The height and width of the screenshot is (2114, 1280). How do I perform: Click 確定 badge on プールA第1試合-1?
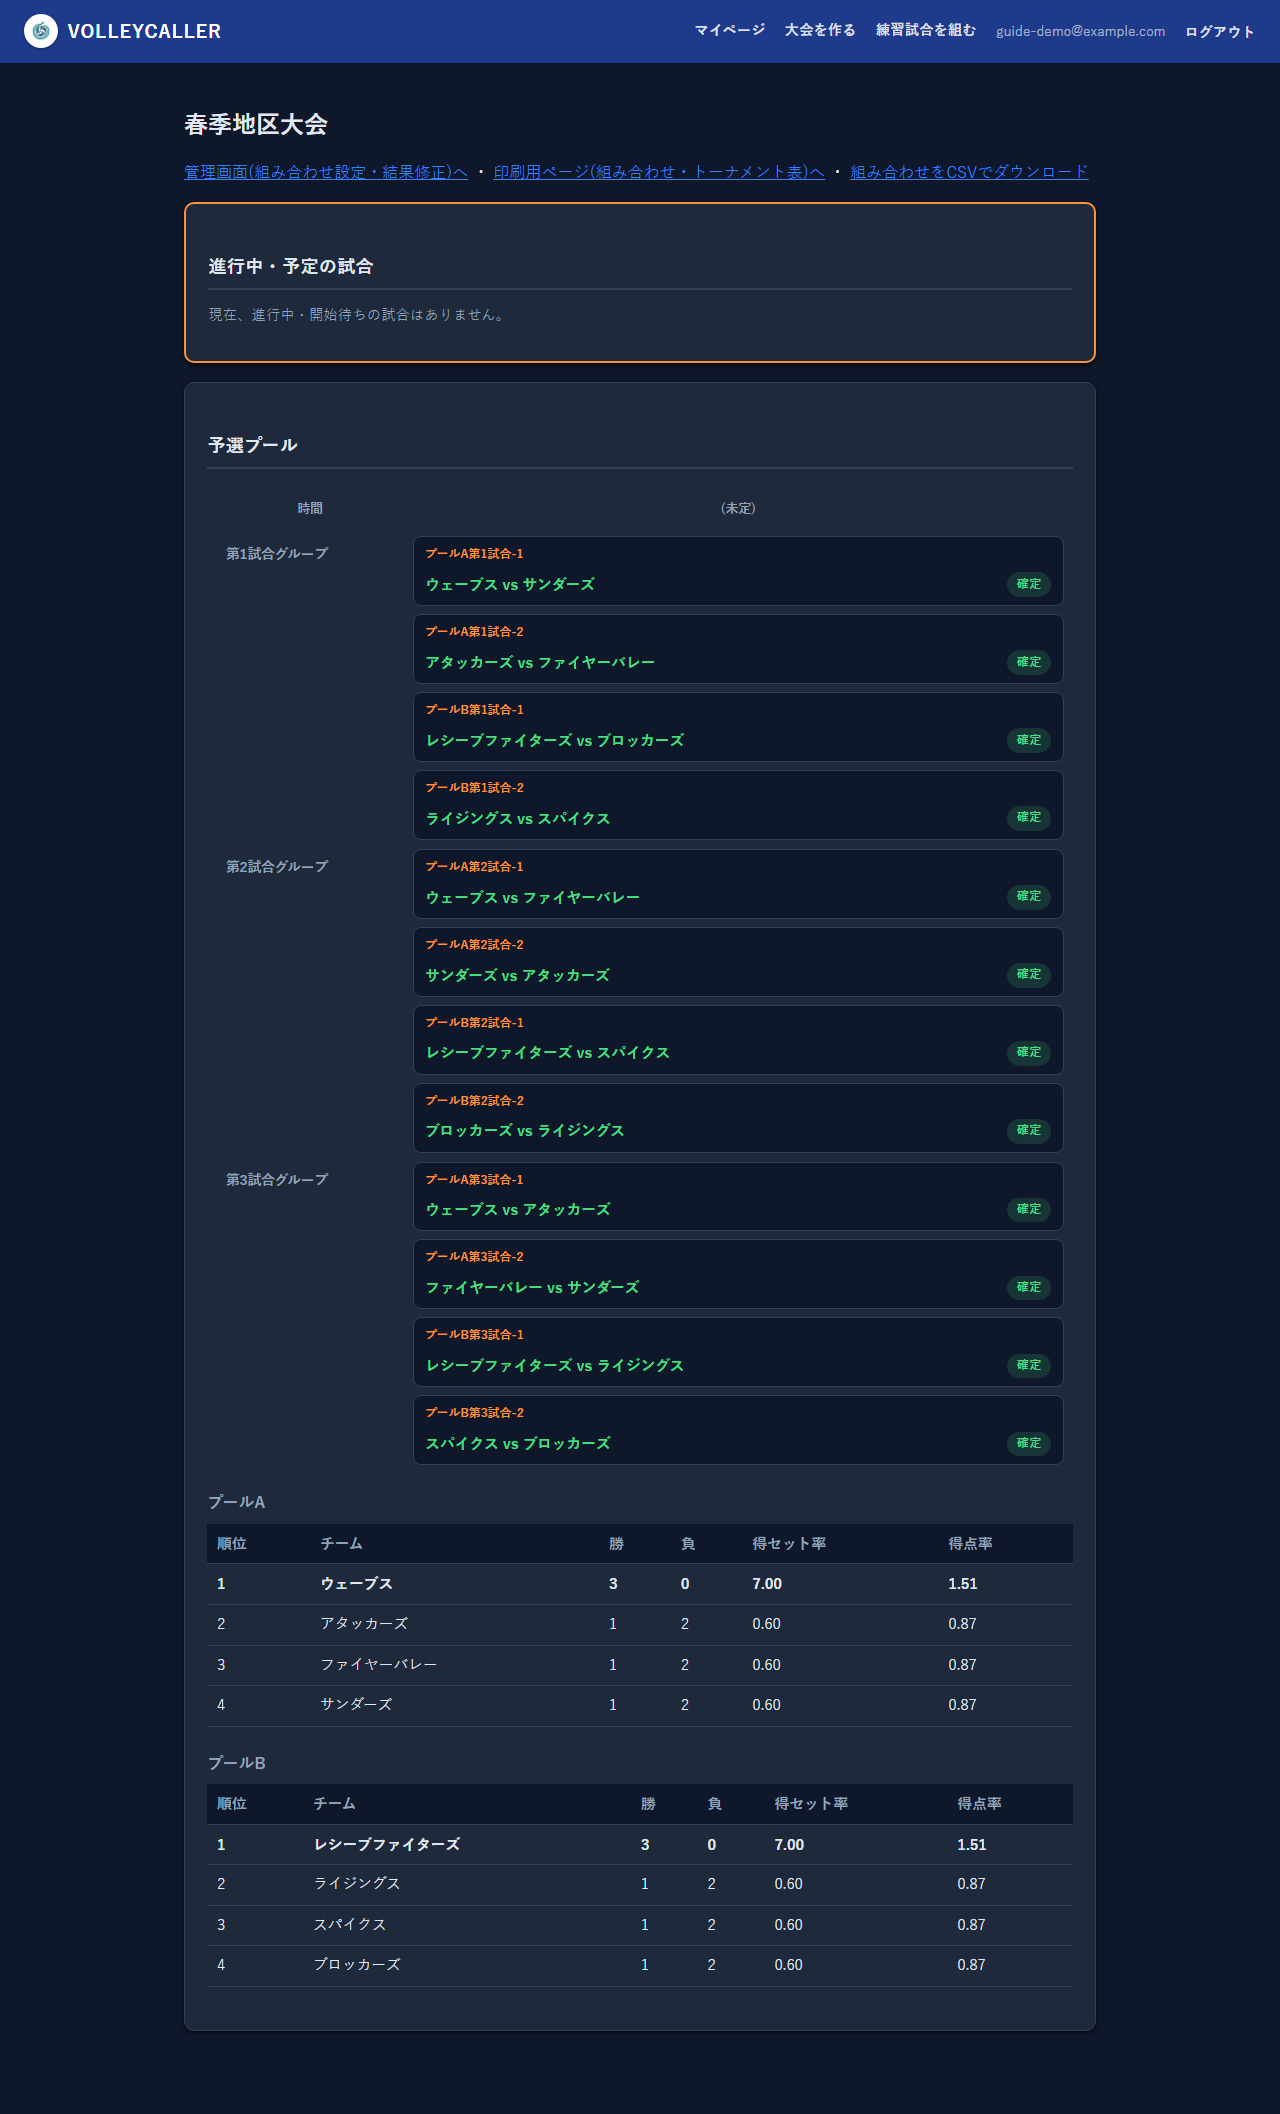(x=1029, y=584)
